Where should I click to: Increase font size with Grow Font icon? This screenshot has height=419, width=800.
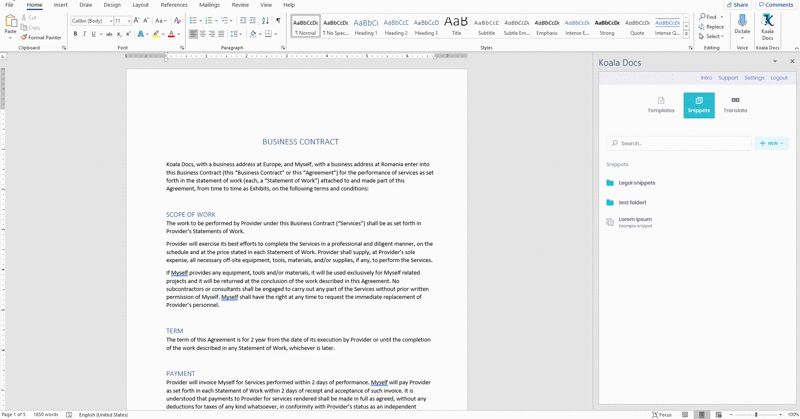(136, 21)
